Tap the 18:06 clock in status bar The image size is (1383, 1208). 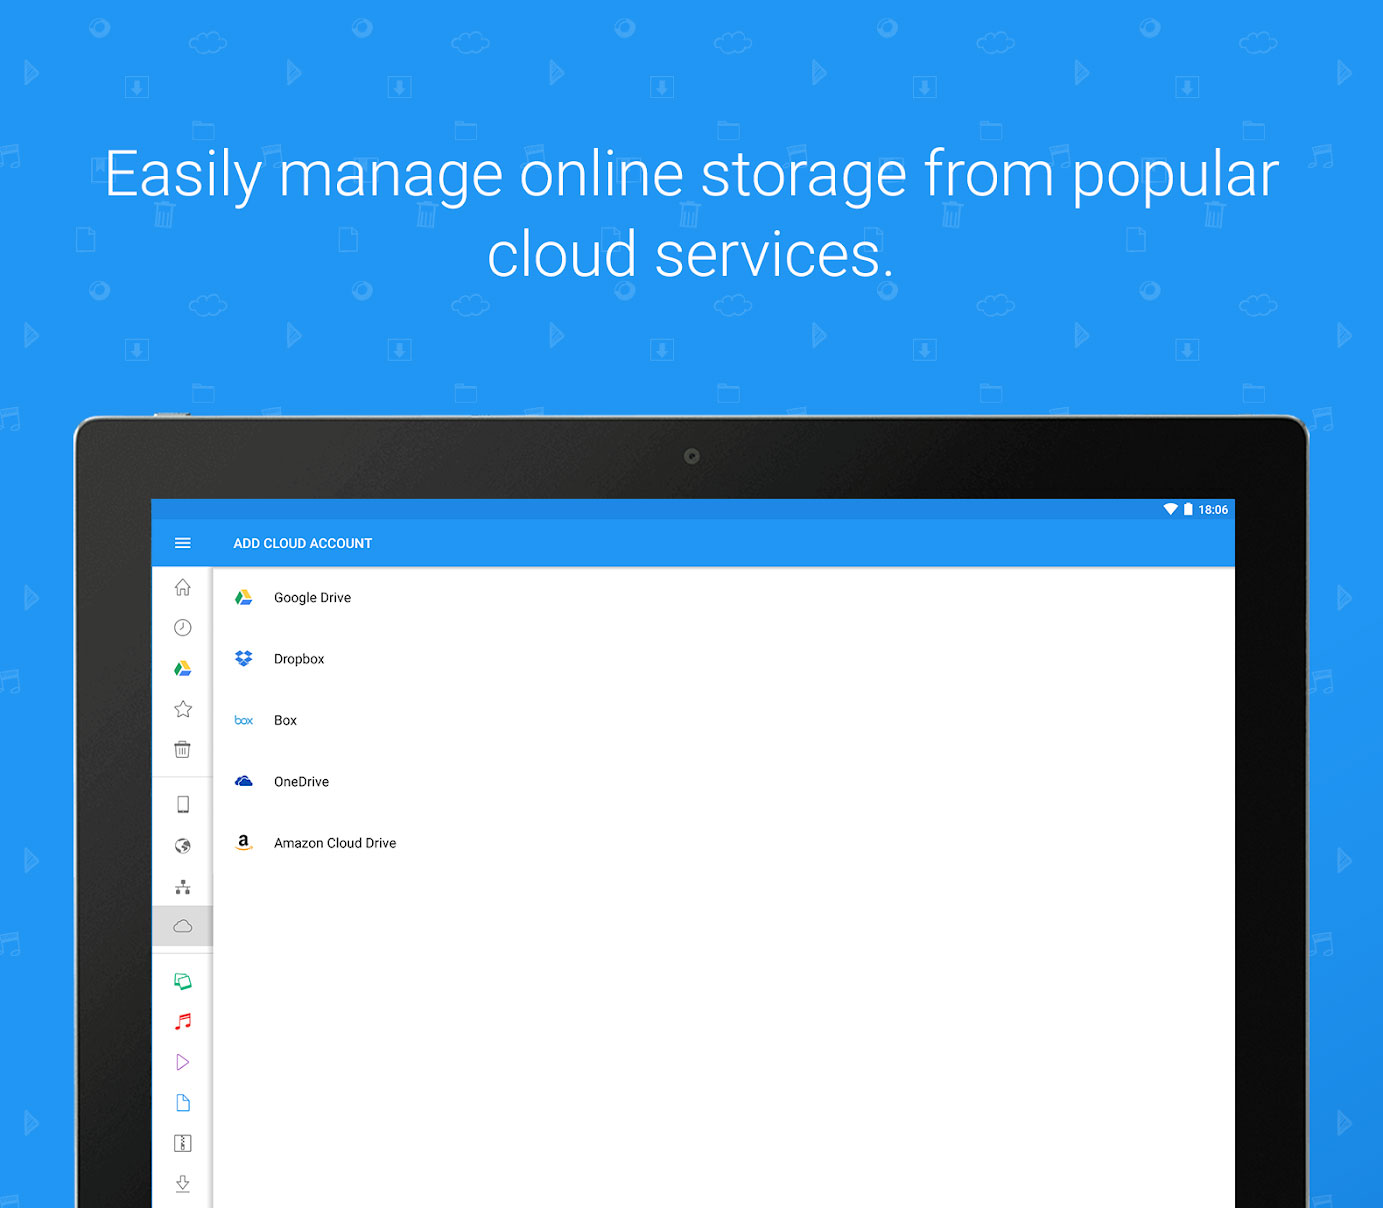(x=1213, y=510)
